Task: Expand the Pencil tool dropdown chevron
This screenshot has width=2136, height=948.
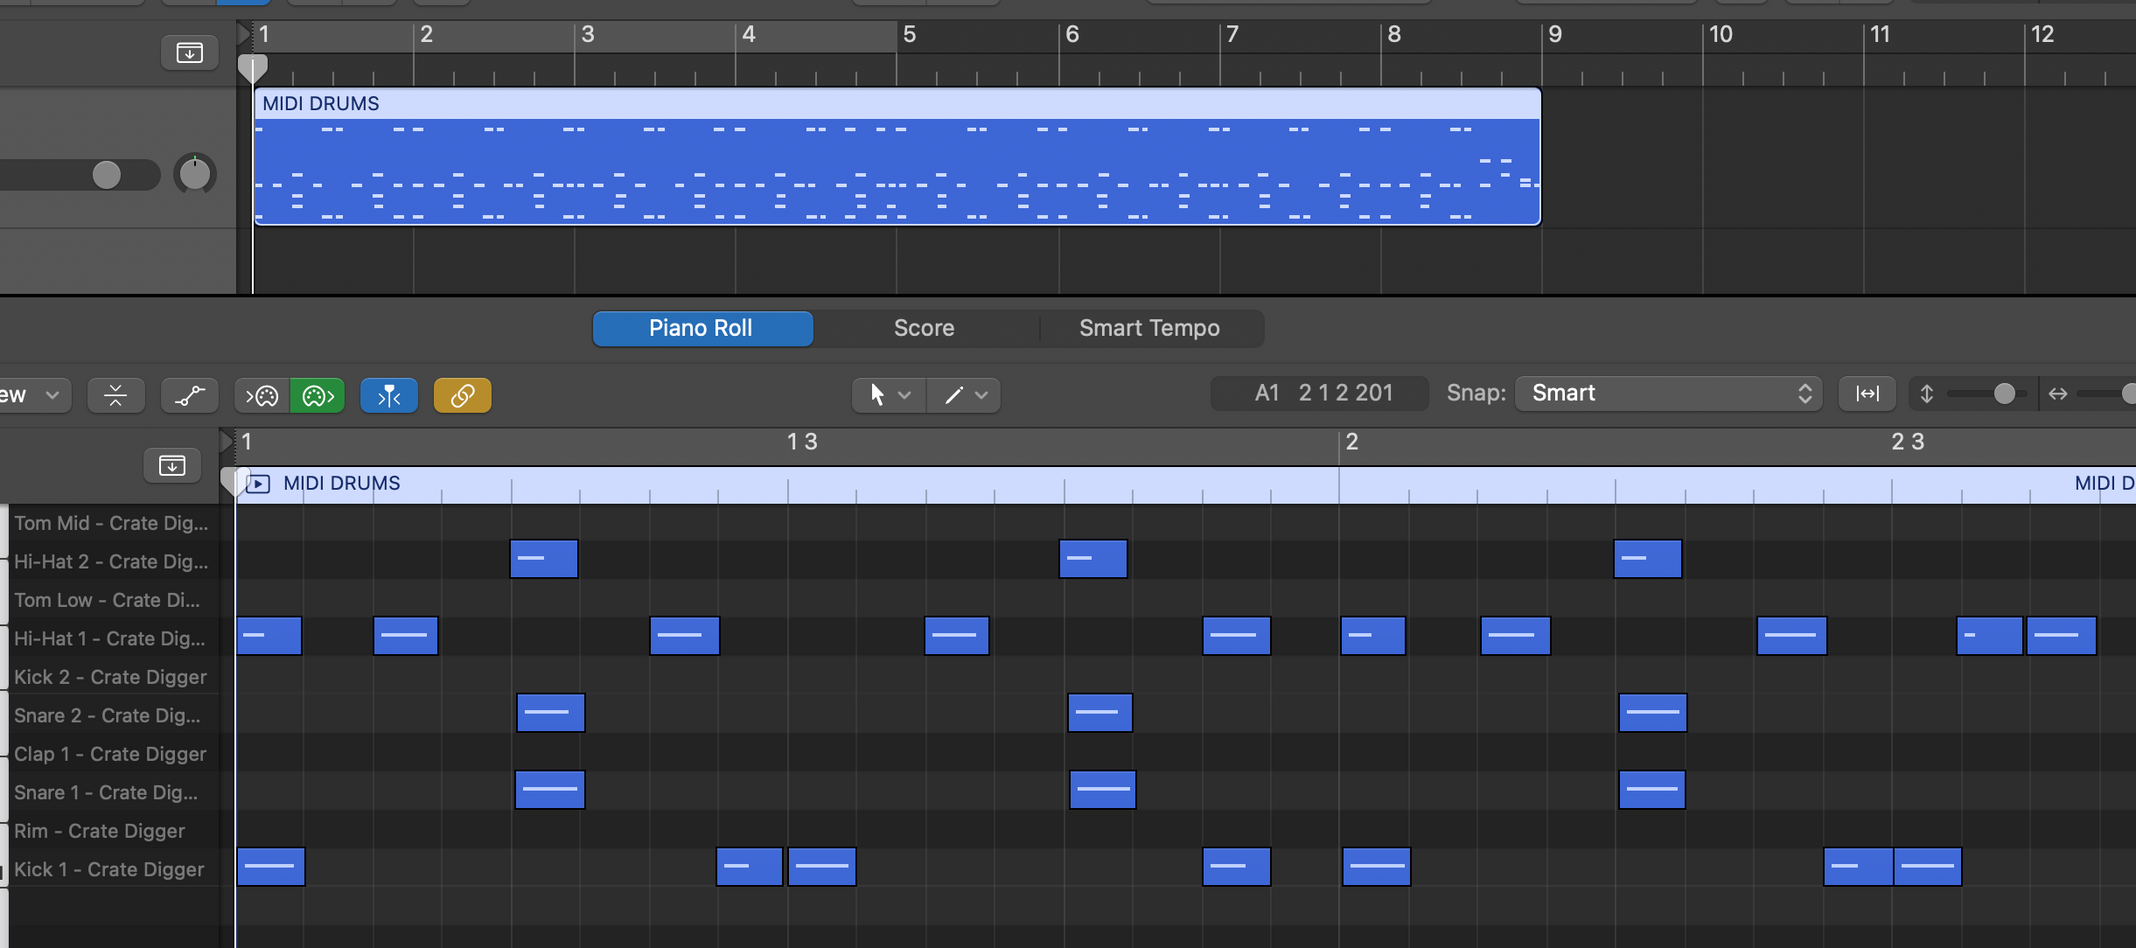Action: tap(981, 397)
